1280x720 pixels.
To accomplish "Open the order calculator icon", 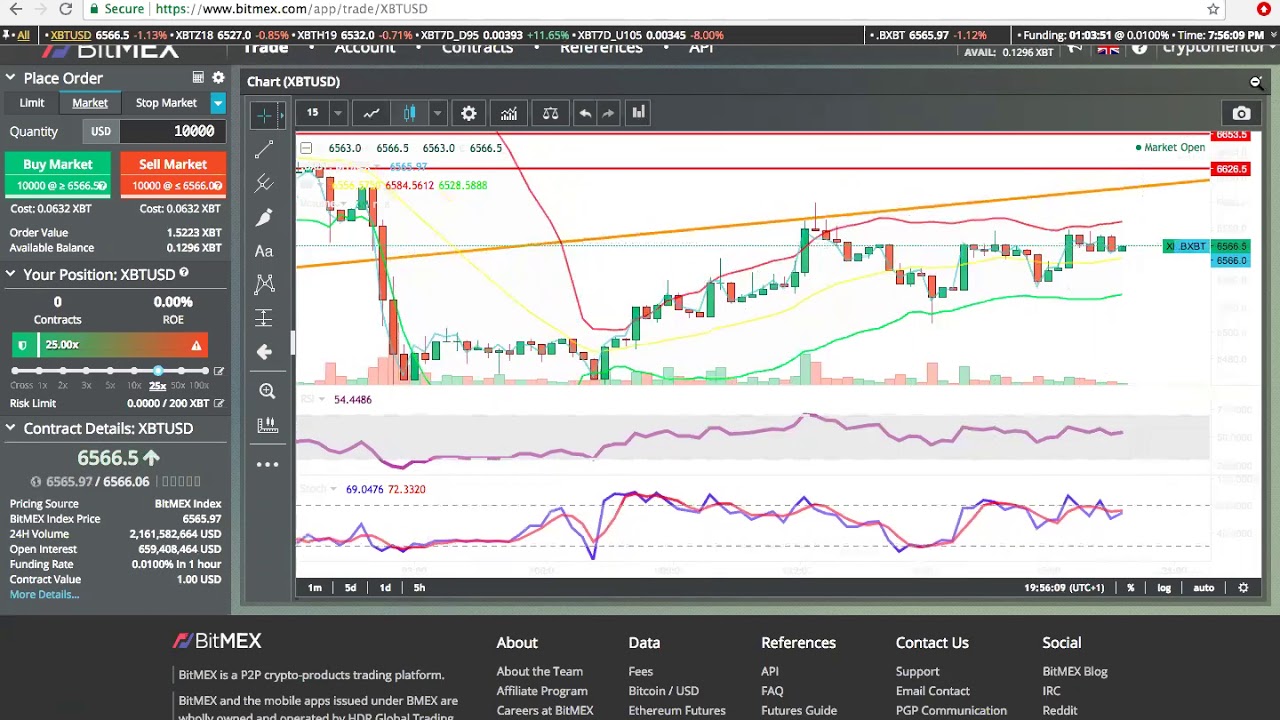I will click(x=198, y=78).
